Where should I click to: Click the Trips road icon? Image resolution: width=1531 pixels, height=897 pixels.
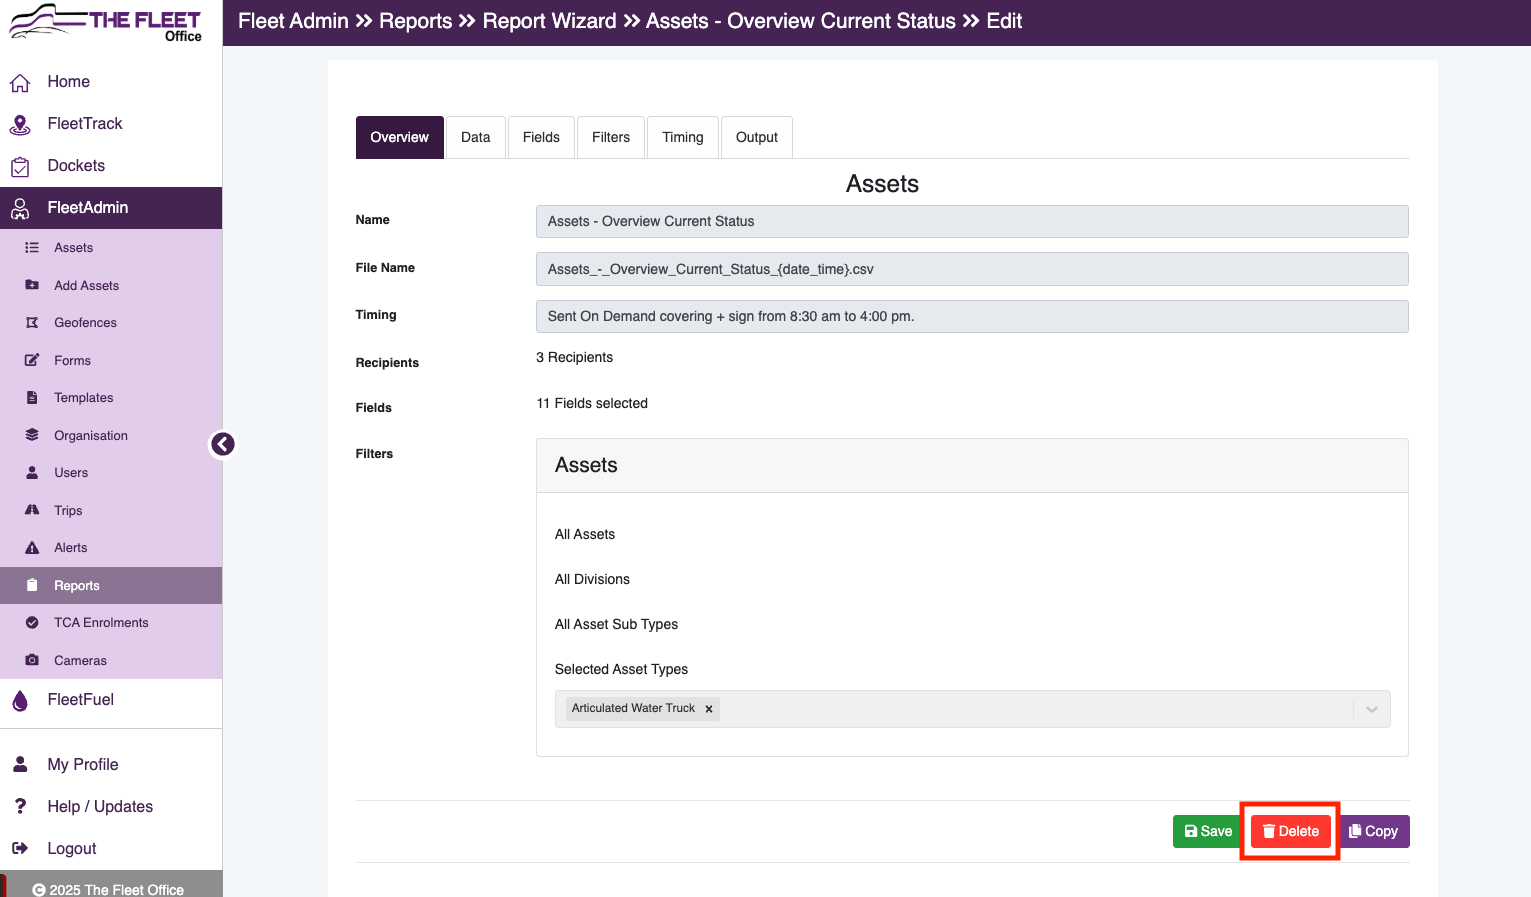[x=32, y=510]
